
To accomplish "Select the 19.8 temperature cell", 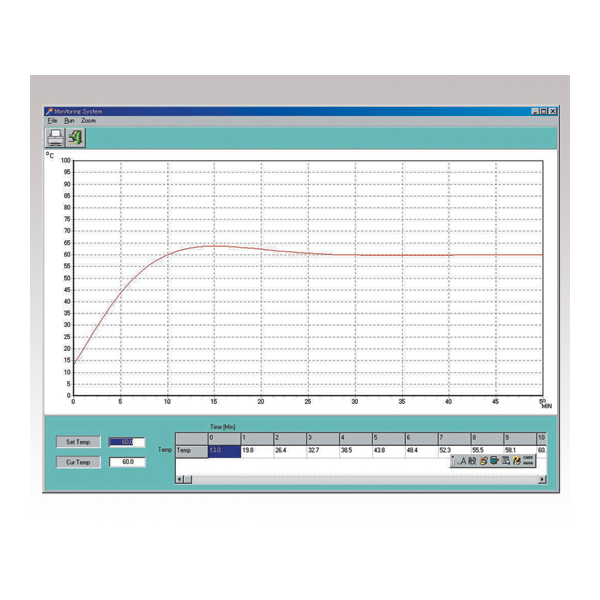I will pos(257,451).
